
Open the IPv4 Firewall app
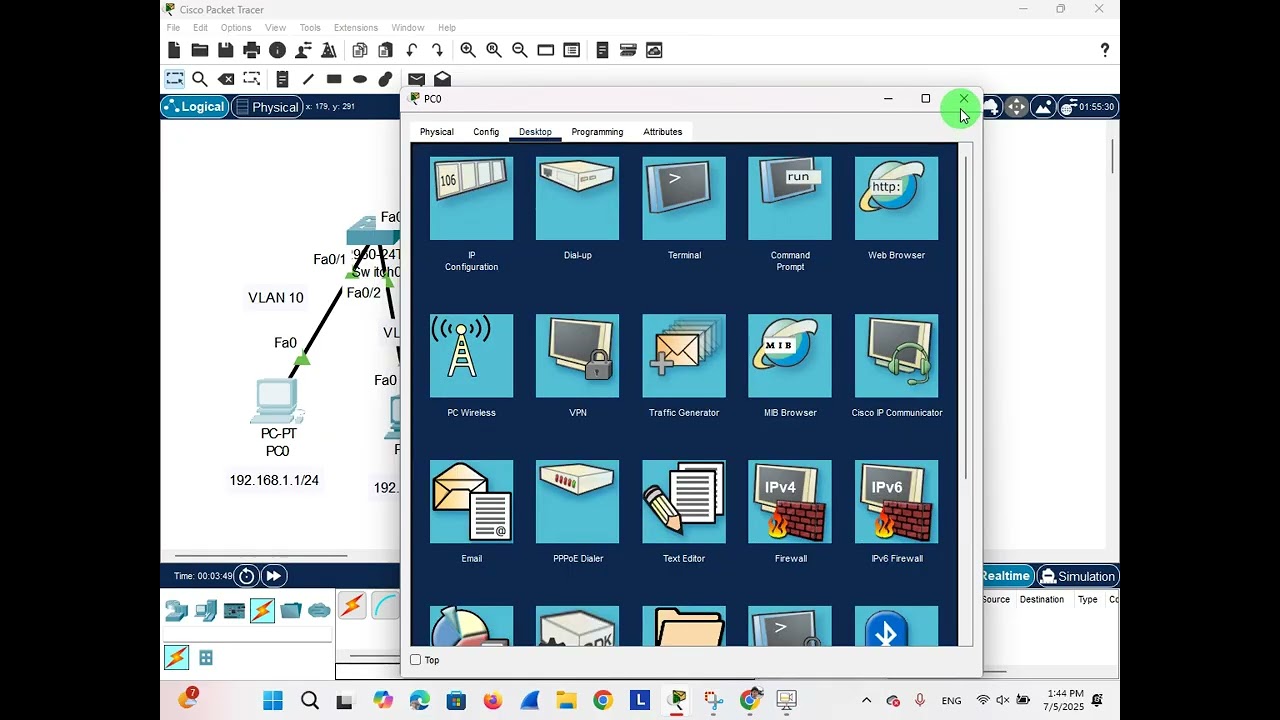pyautogui.click(x=790, y=502)
